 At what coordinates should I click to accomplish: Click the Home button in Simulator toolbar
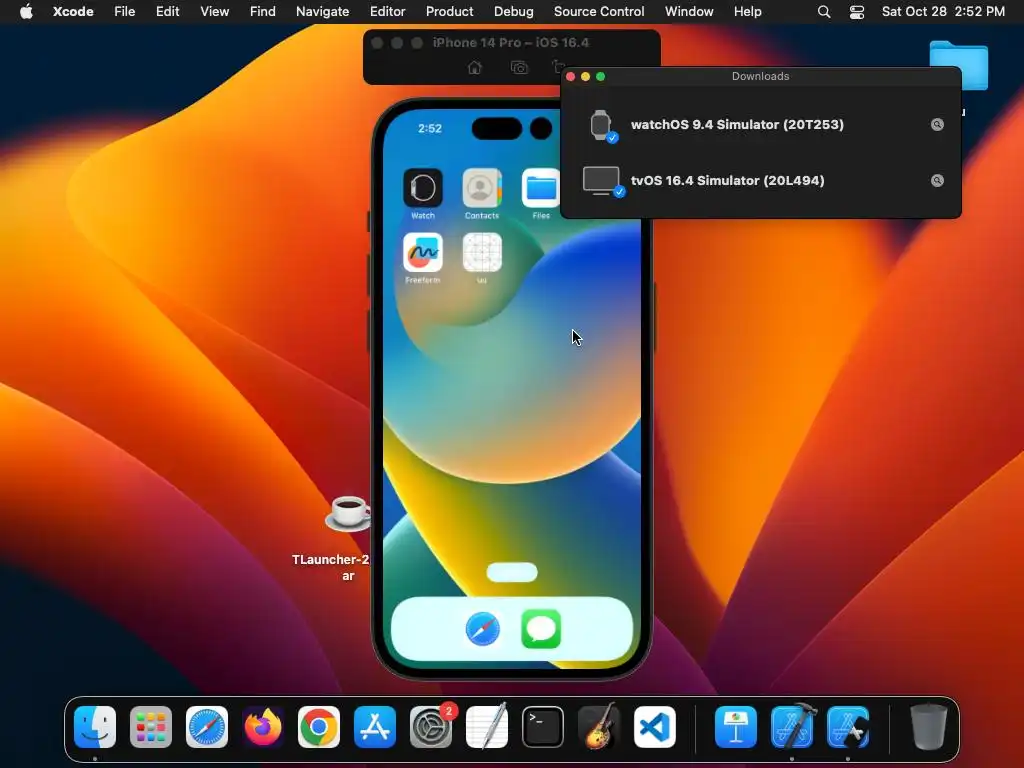pyautogui.click(x=475, y=67)
